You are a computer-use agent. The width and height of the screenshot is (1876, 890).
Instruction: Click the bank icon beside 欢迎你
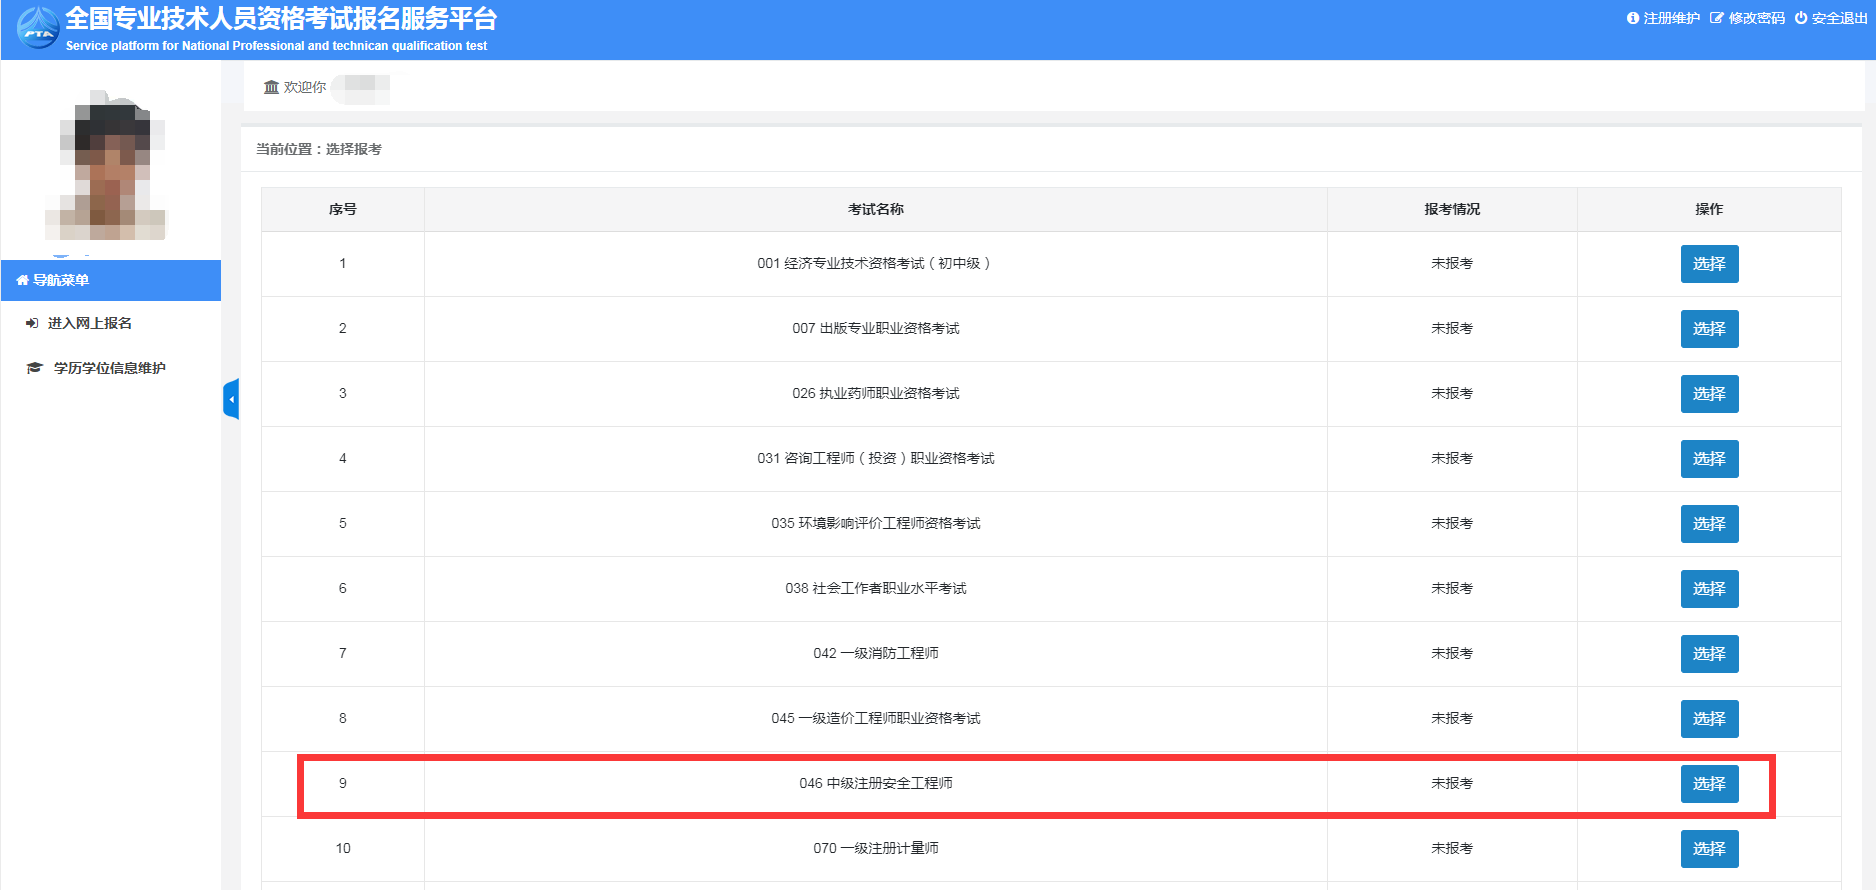271,88
